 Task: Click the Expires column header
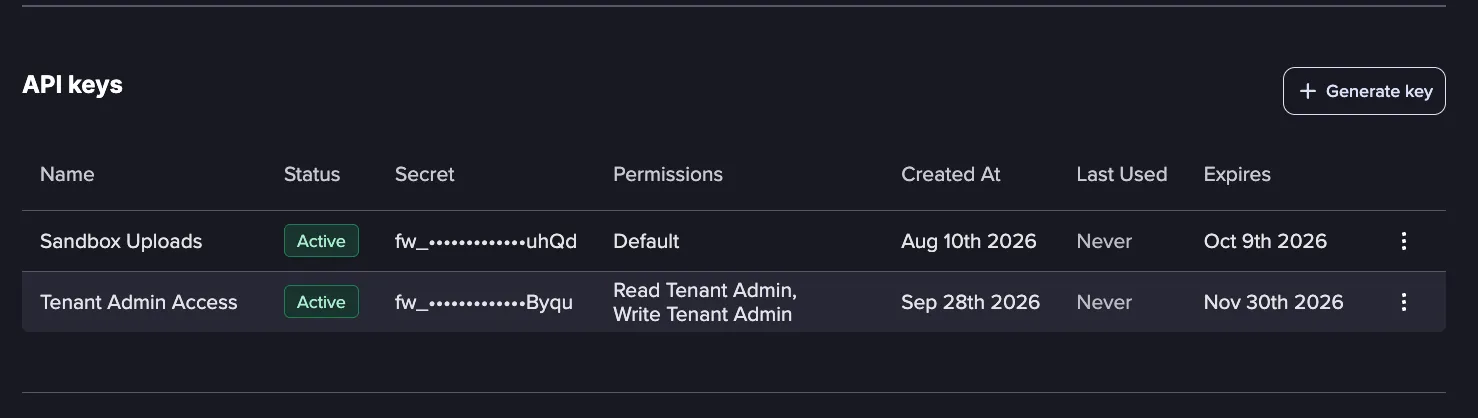click(x=1237, y=174)
